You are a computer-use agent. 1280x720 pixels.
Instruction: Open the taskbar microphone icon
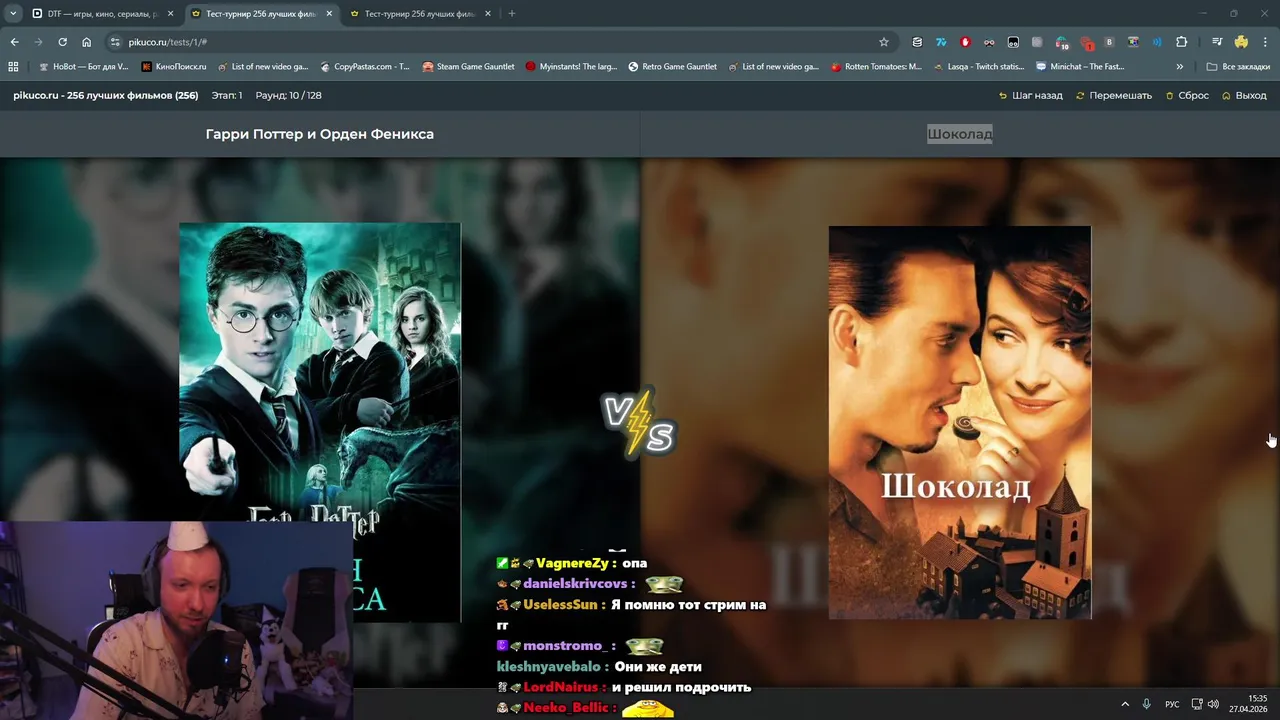[1147, 704]
